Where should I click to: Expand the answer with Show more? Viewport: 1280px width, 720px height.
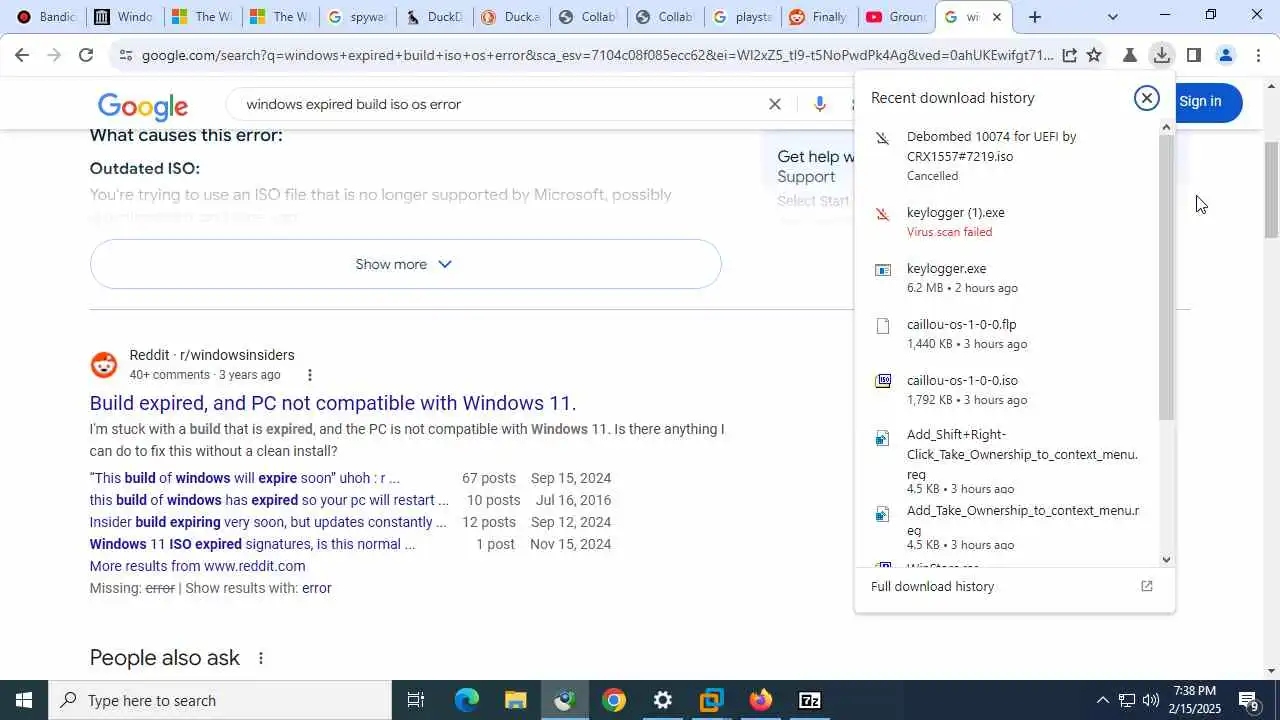click(405, 264)
